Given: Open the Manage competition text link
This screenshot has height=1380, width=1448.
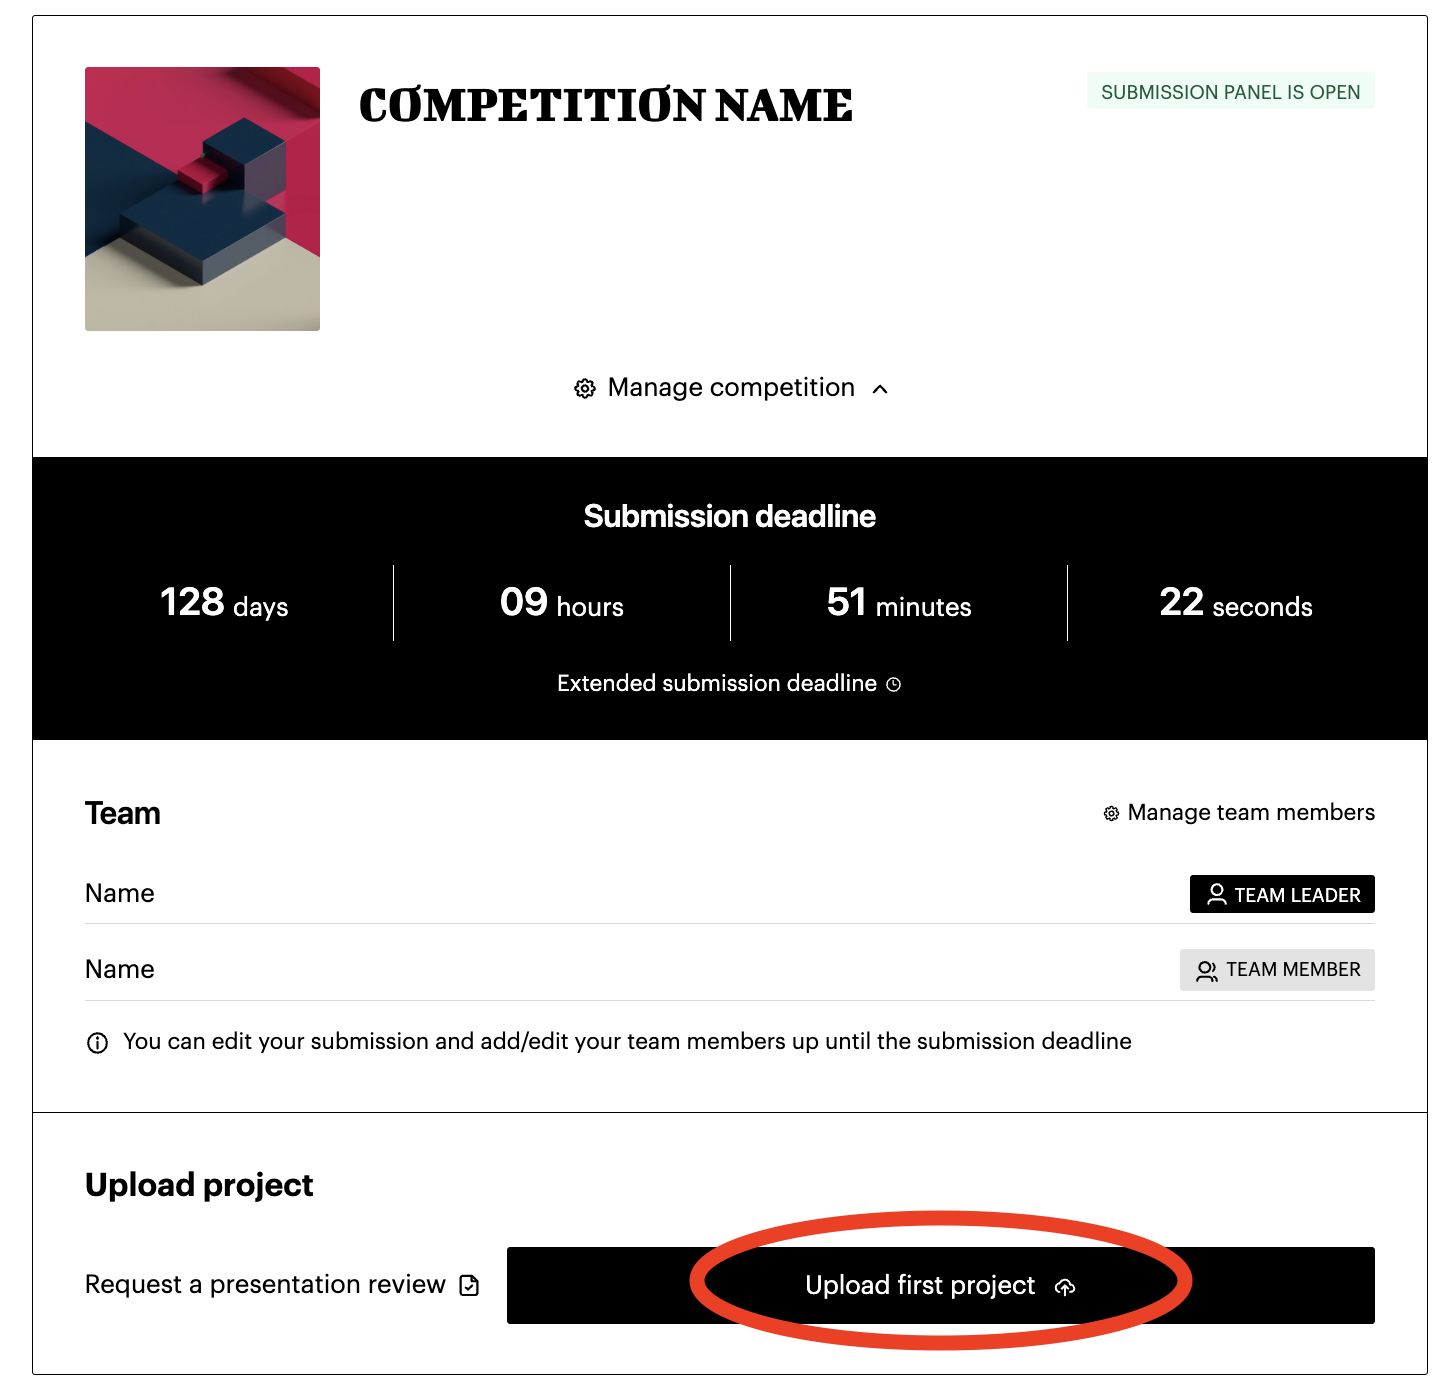Looking at the screenshot, I should tap(731, 388).
